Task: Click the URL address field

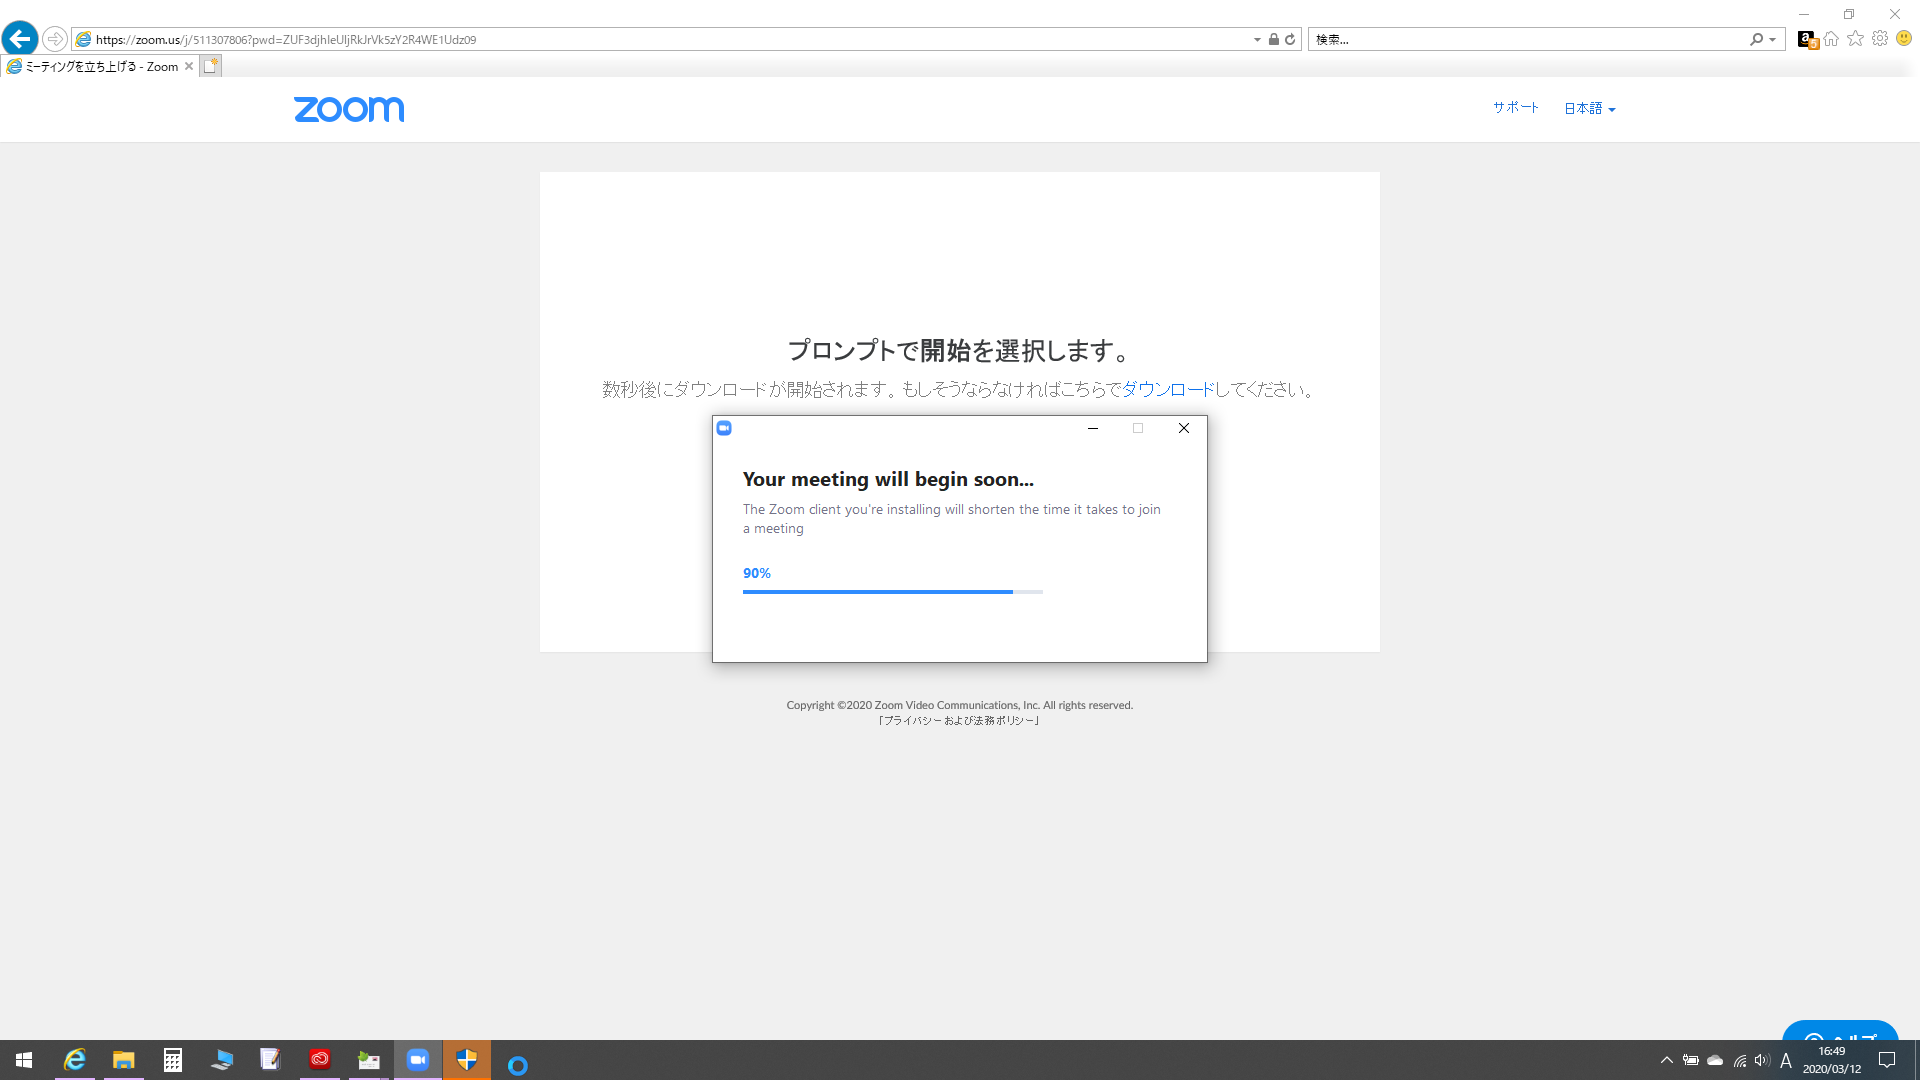Action: [660, 39]
